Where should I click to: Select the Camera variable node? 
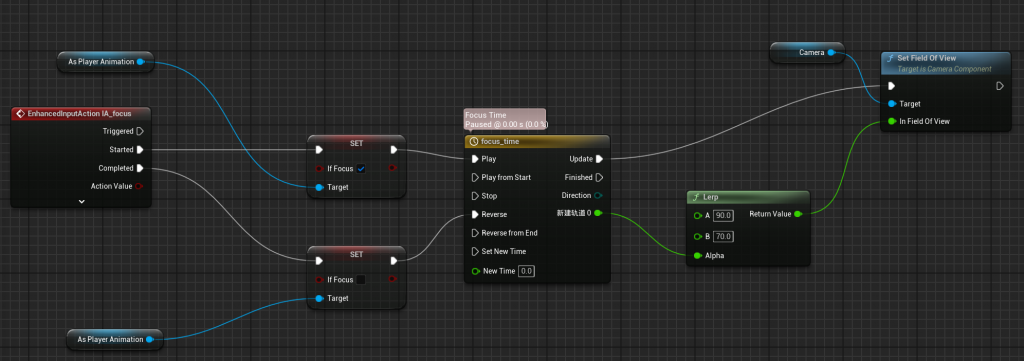(807, 52)
